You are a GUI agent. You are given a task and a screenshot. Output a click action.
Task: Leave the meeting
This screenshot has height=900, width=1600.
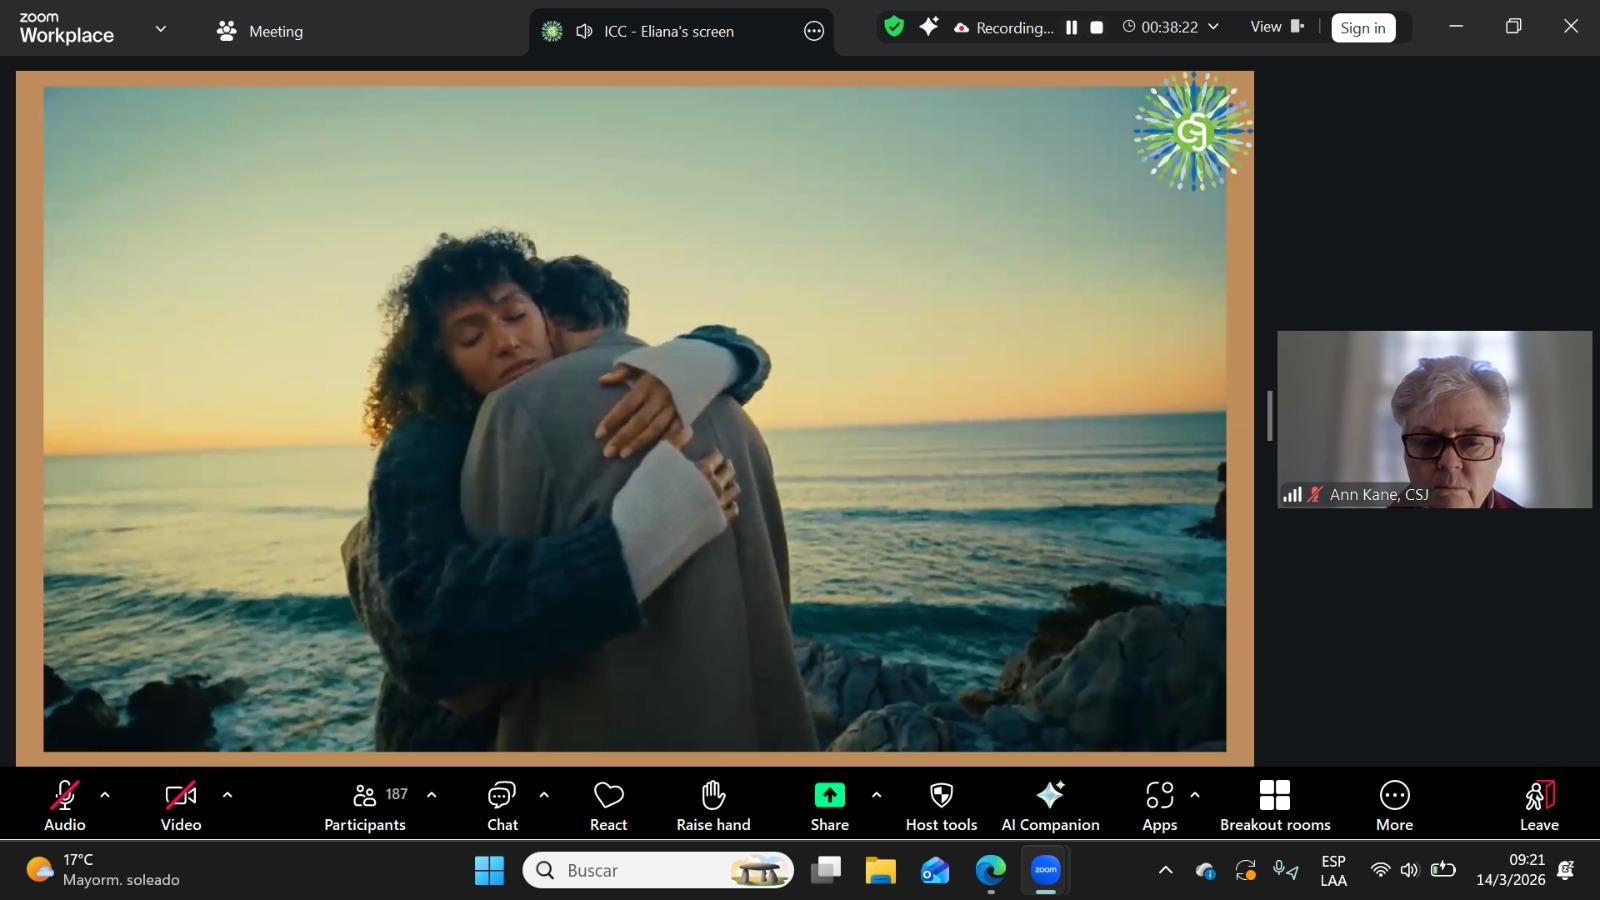click(x=1539, y=805)
